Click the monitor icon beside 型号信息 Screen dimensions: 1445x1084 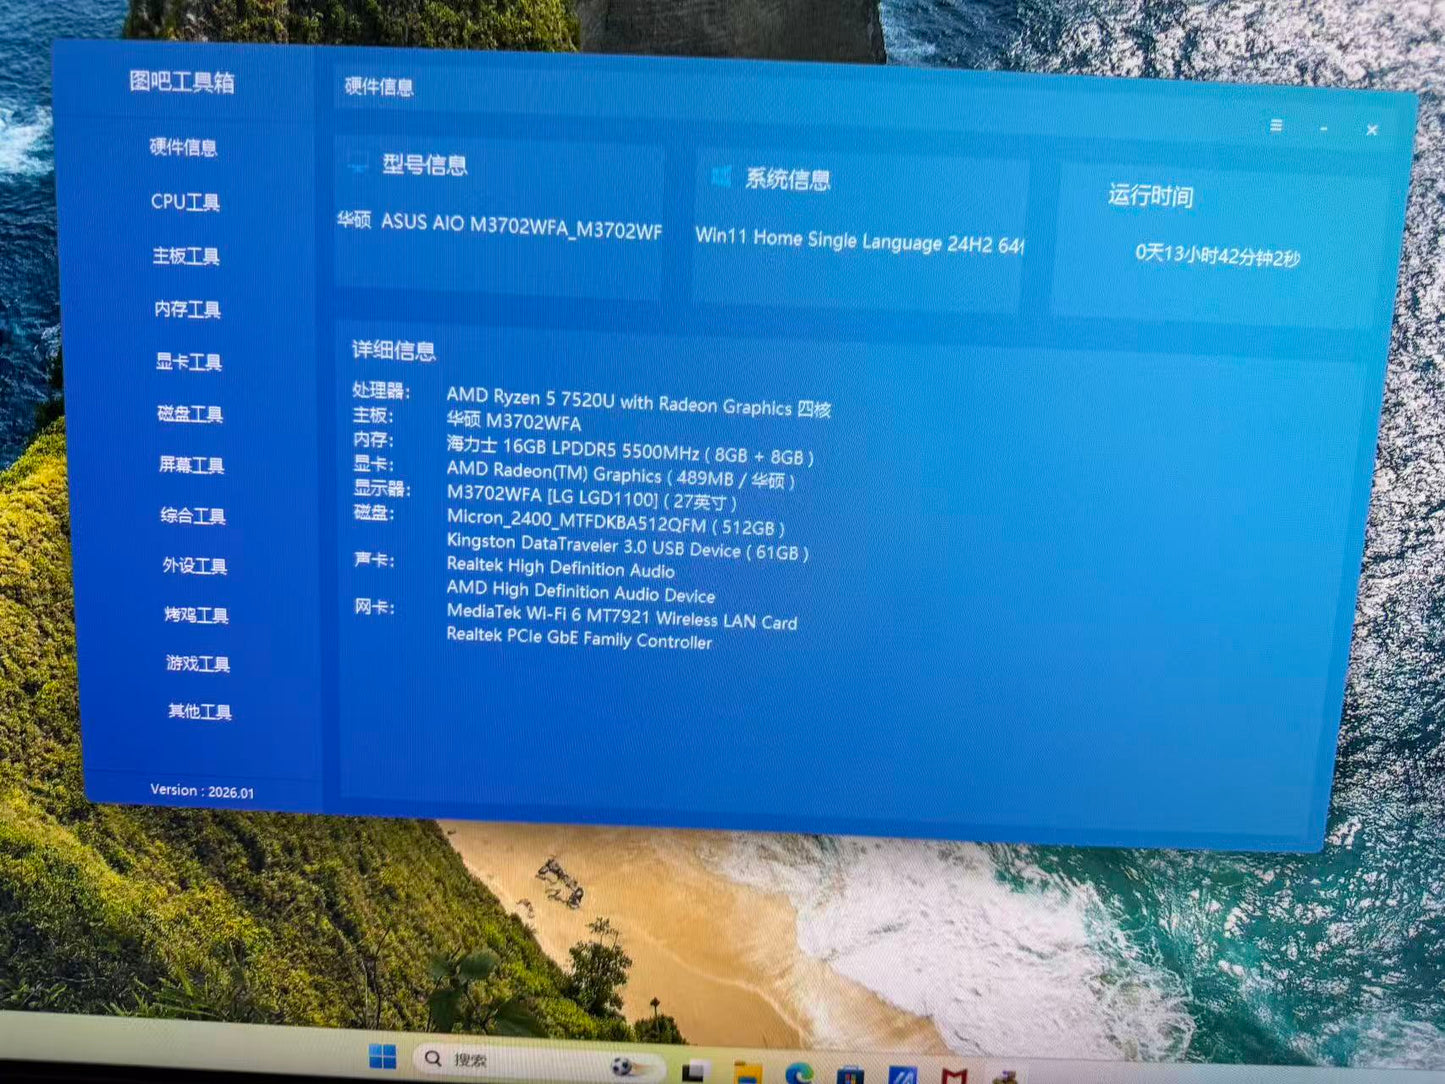(358, 163)
